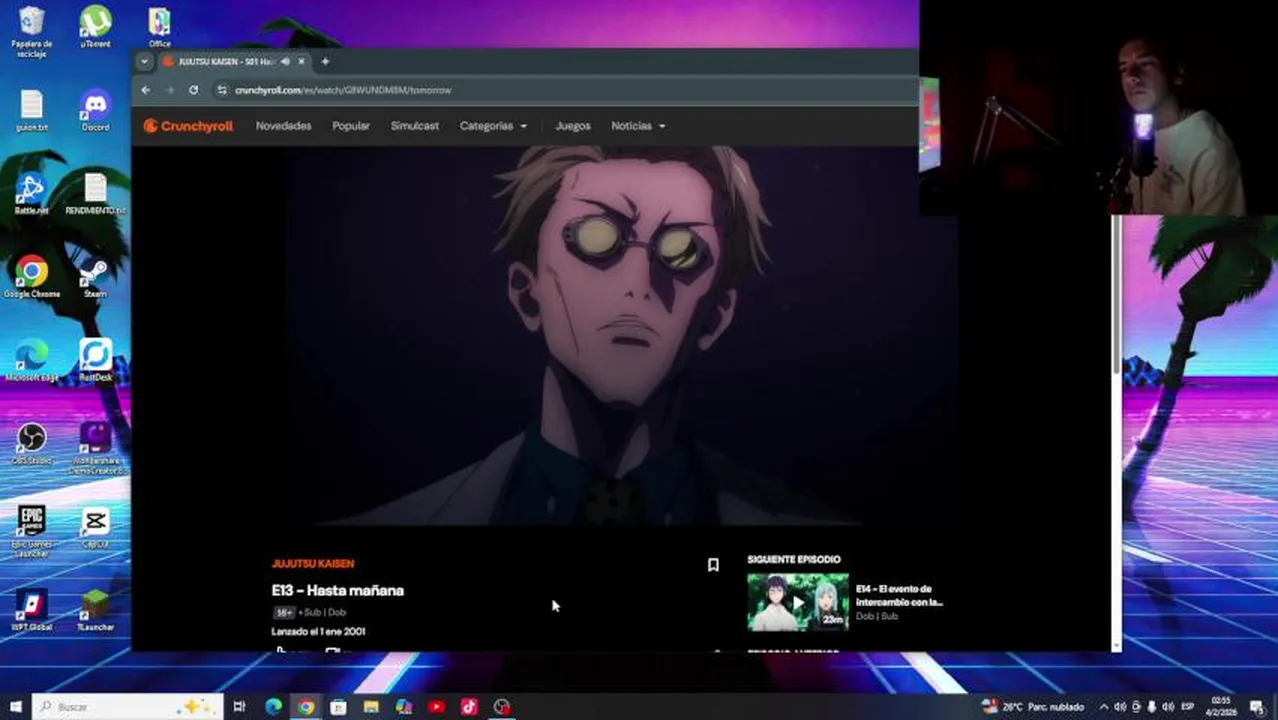Show hidden system tray icons
This screenshot has width=1278, height=720.
[x=1104, y=707]
